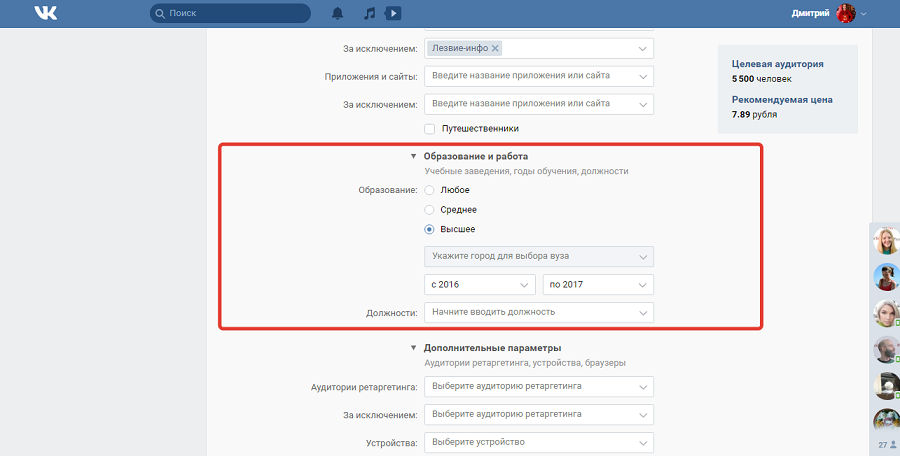
Task: Open the music note icon
Action: (x=370, y=13)
